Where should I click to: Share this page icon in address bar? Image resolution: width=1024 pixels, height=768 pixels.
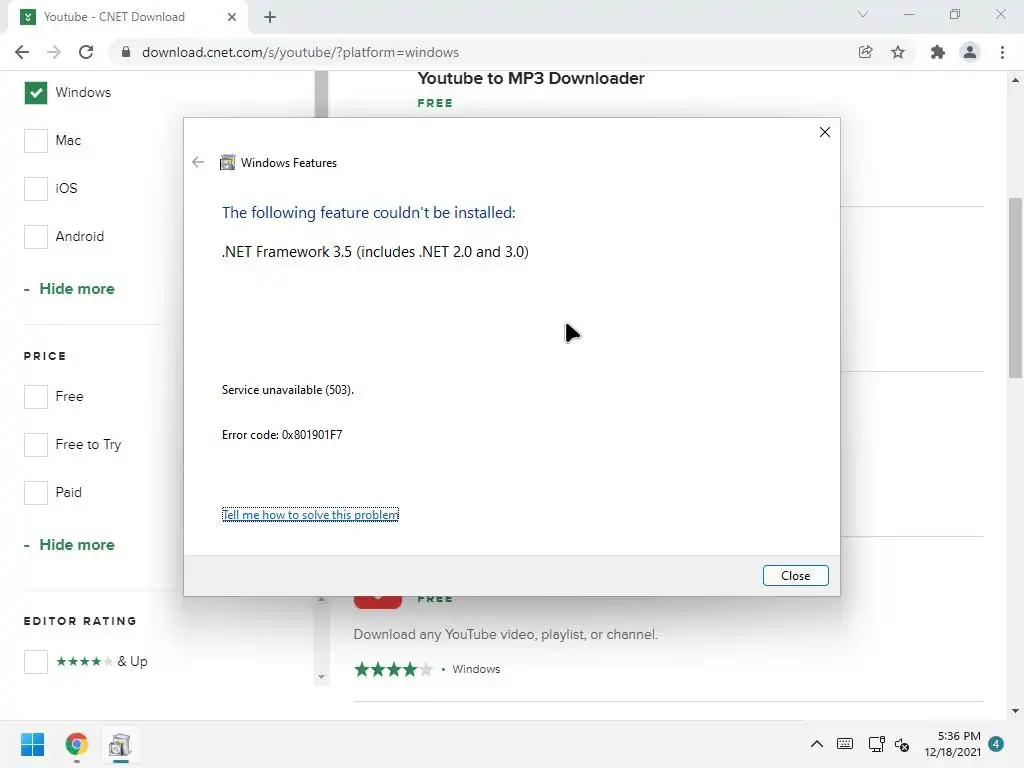tap(865, 52)
